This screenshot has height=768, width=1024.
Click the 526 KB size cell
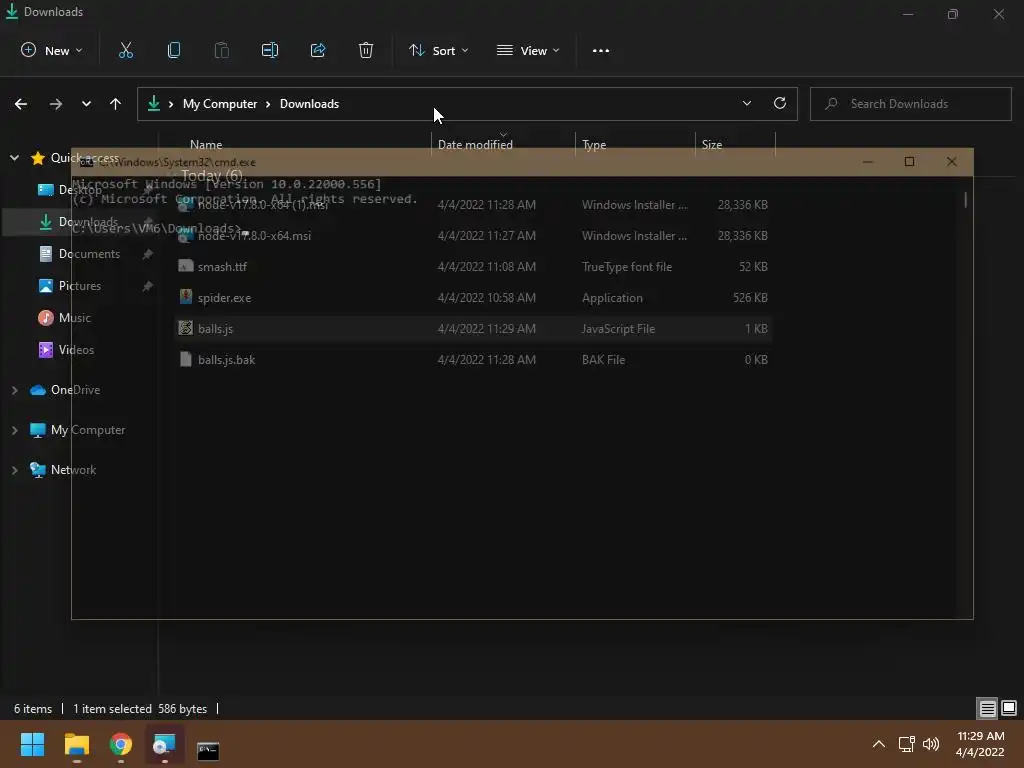coord(750,298)
